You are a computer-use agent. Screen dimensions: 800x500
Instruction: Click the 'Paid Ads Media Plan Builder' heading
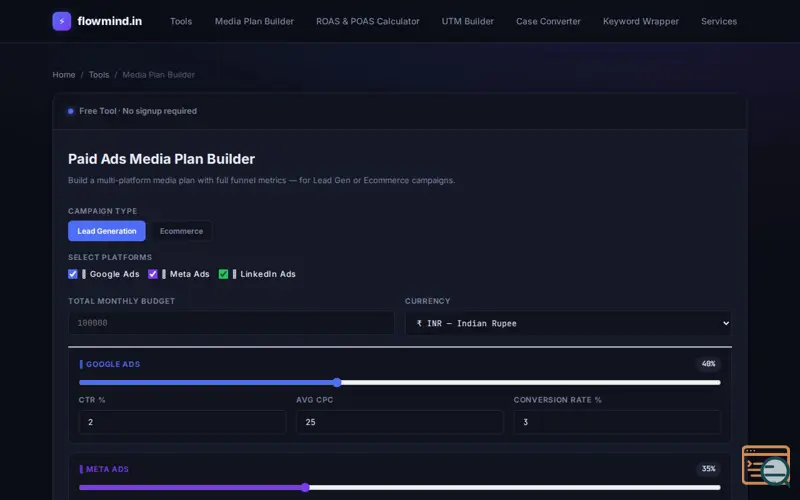161,159
